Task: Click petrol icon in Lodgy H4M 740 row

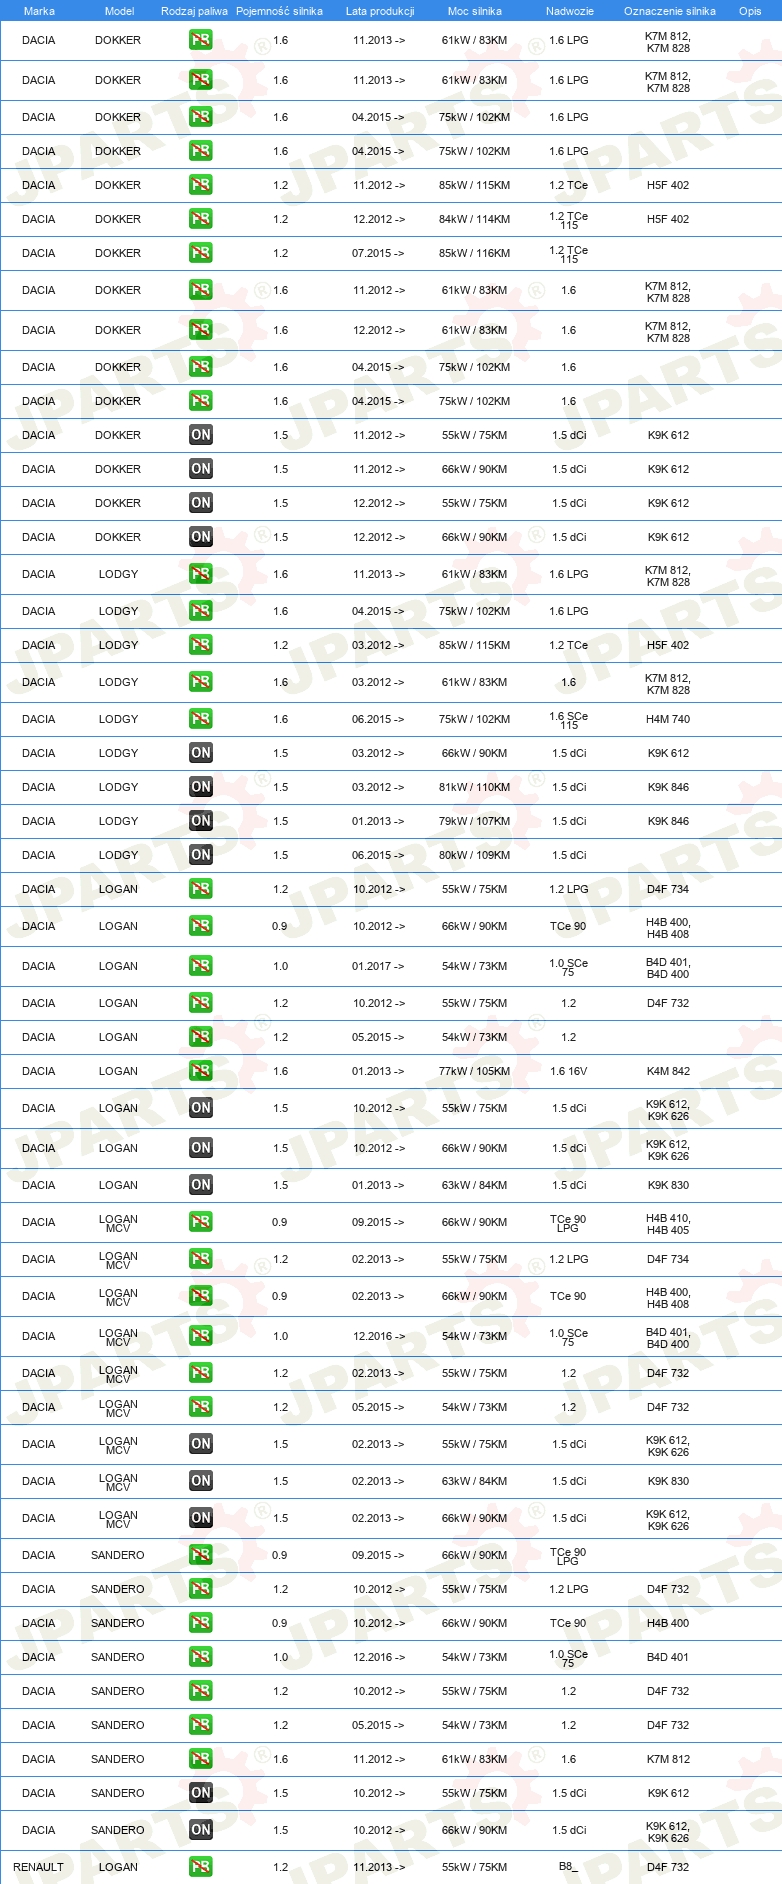Action: point(201,719)
